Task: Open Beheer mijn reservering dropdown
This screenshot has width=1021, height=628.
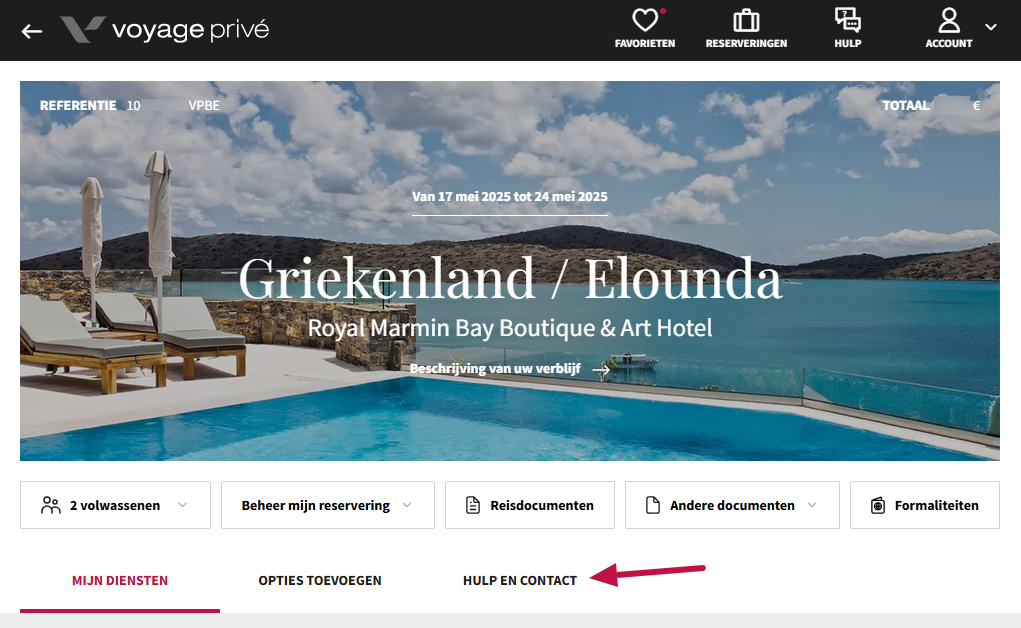Action: coord(328,505)
